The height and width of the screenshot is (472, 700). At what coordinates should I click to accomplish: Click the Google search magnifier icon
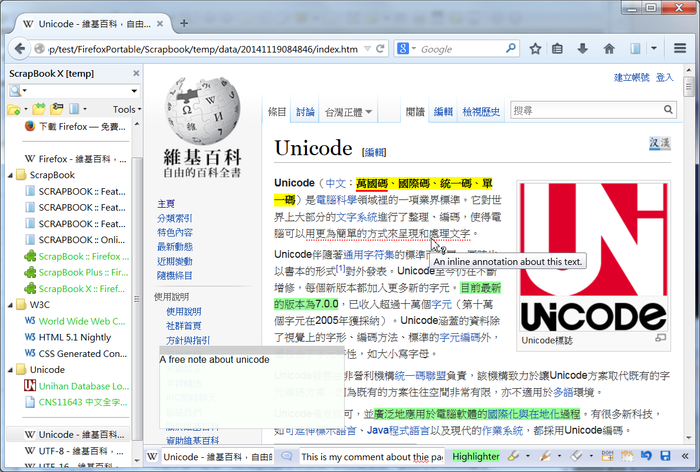click(x=511, y=48)
